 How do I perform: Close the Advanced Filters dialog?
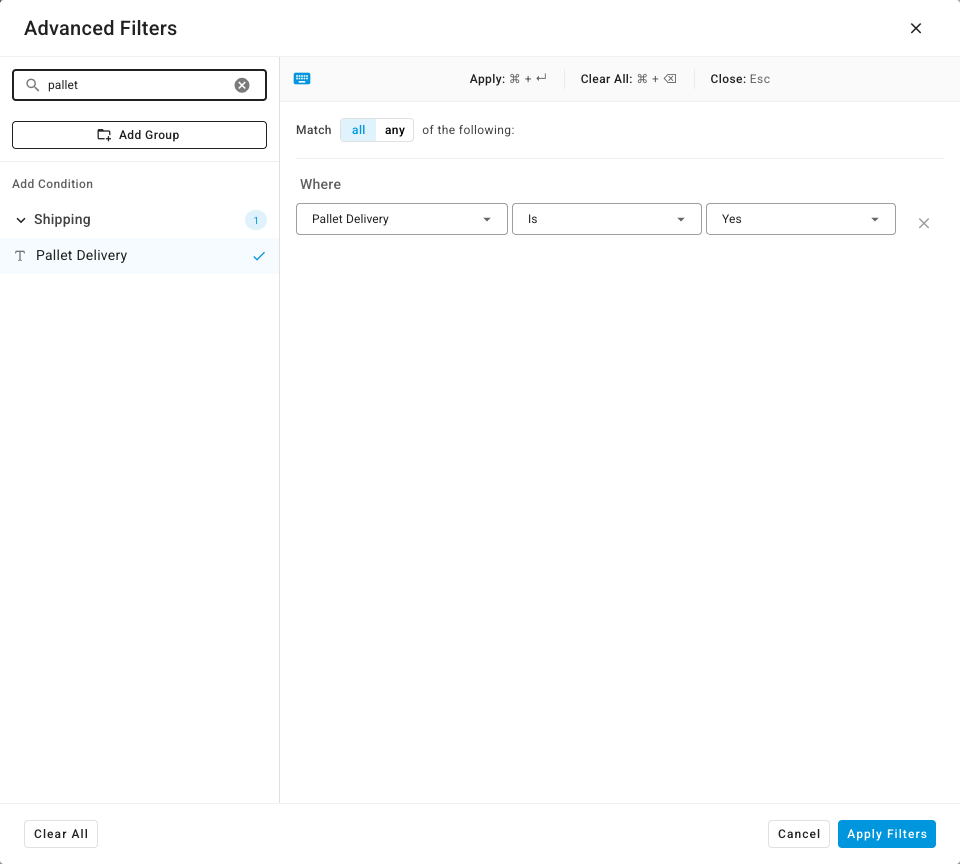pyautogui.click(x=915, y=28)
